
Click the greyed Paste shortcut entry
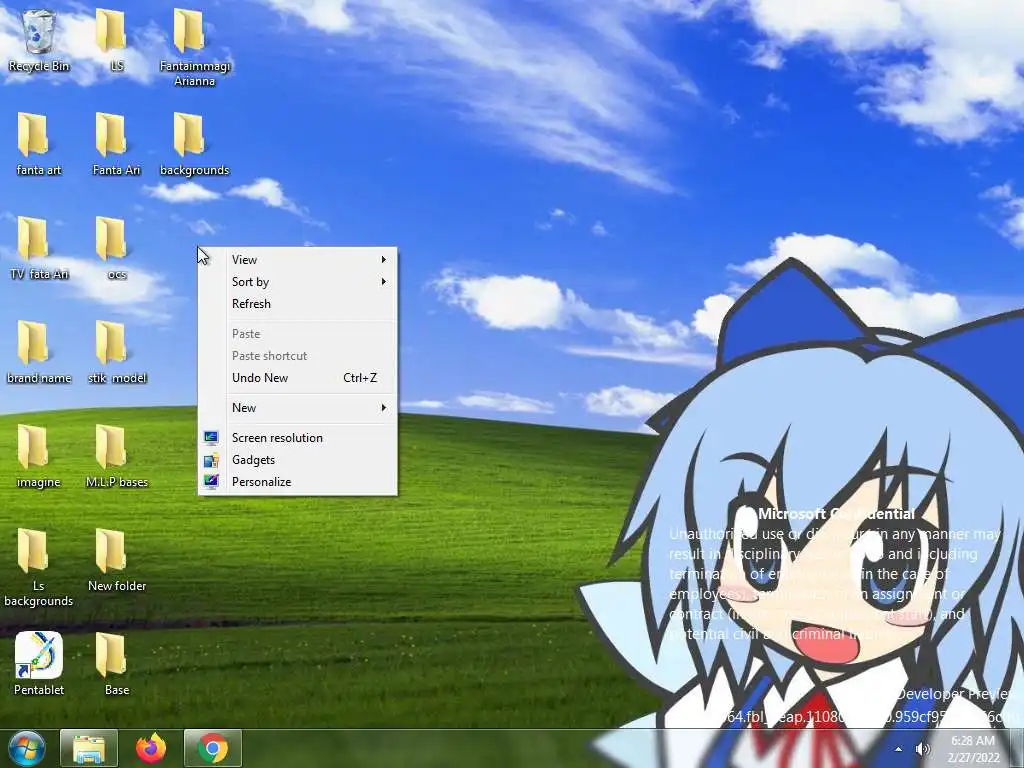pyautogui.click(x=298, y=356)
